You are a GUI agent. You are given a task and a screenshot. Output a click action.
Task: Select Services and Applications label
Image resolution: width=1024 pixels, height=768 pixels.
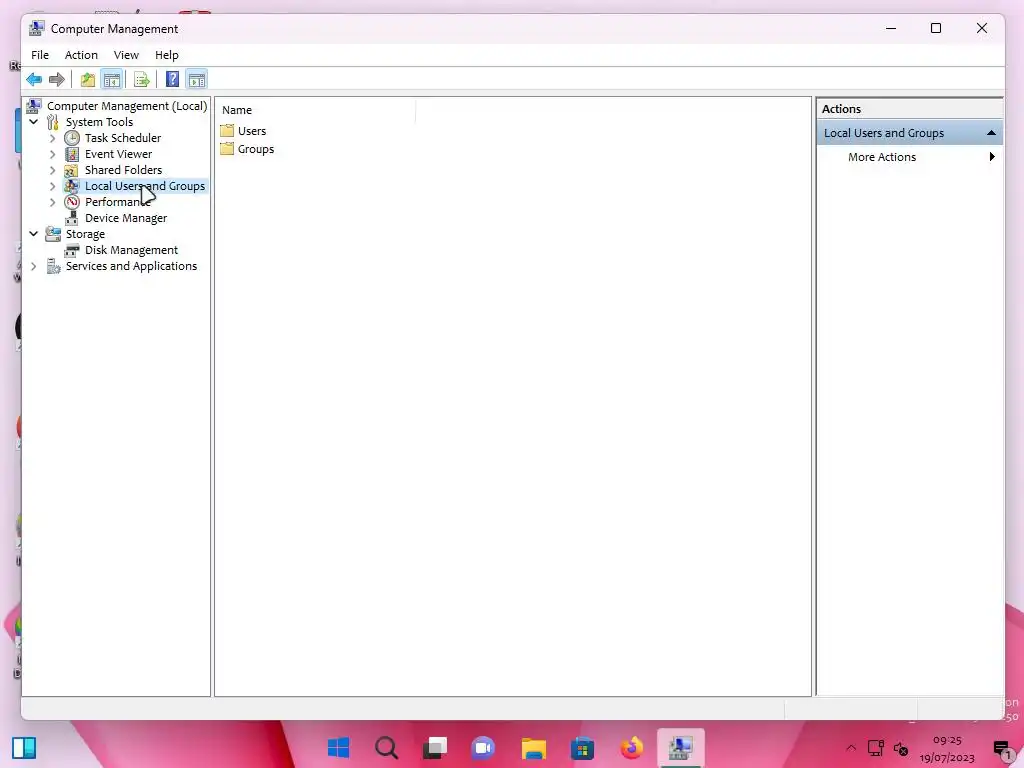coord(131,266)
